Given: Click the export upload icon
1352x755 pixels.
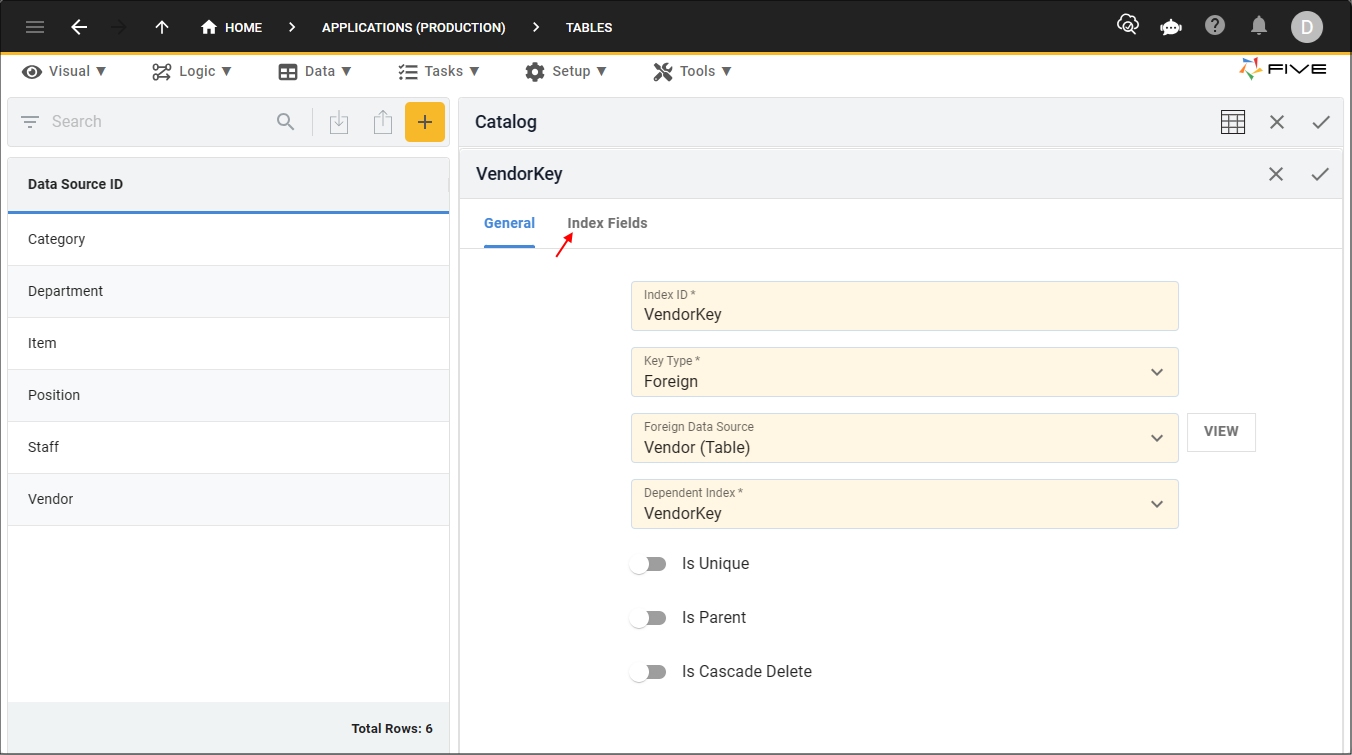Looking at the screenshot, I should click(382, 122).
